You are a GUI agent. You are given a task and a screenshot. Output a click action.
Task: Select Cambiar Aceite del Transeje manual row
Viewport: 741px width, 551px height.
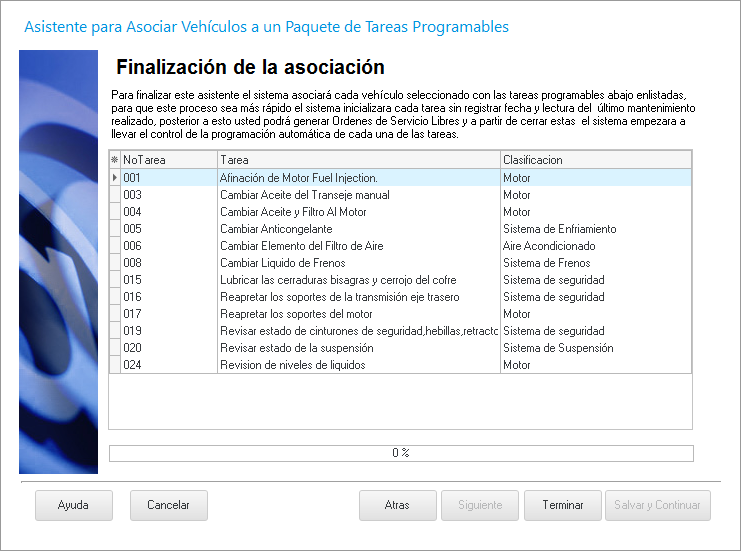[x=304, y=195]
